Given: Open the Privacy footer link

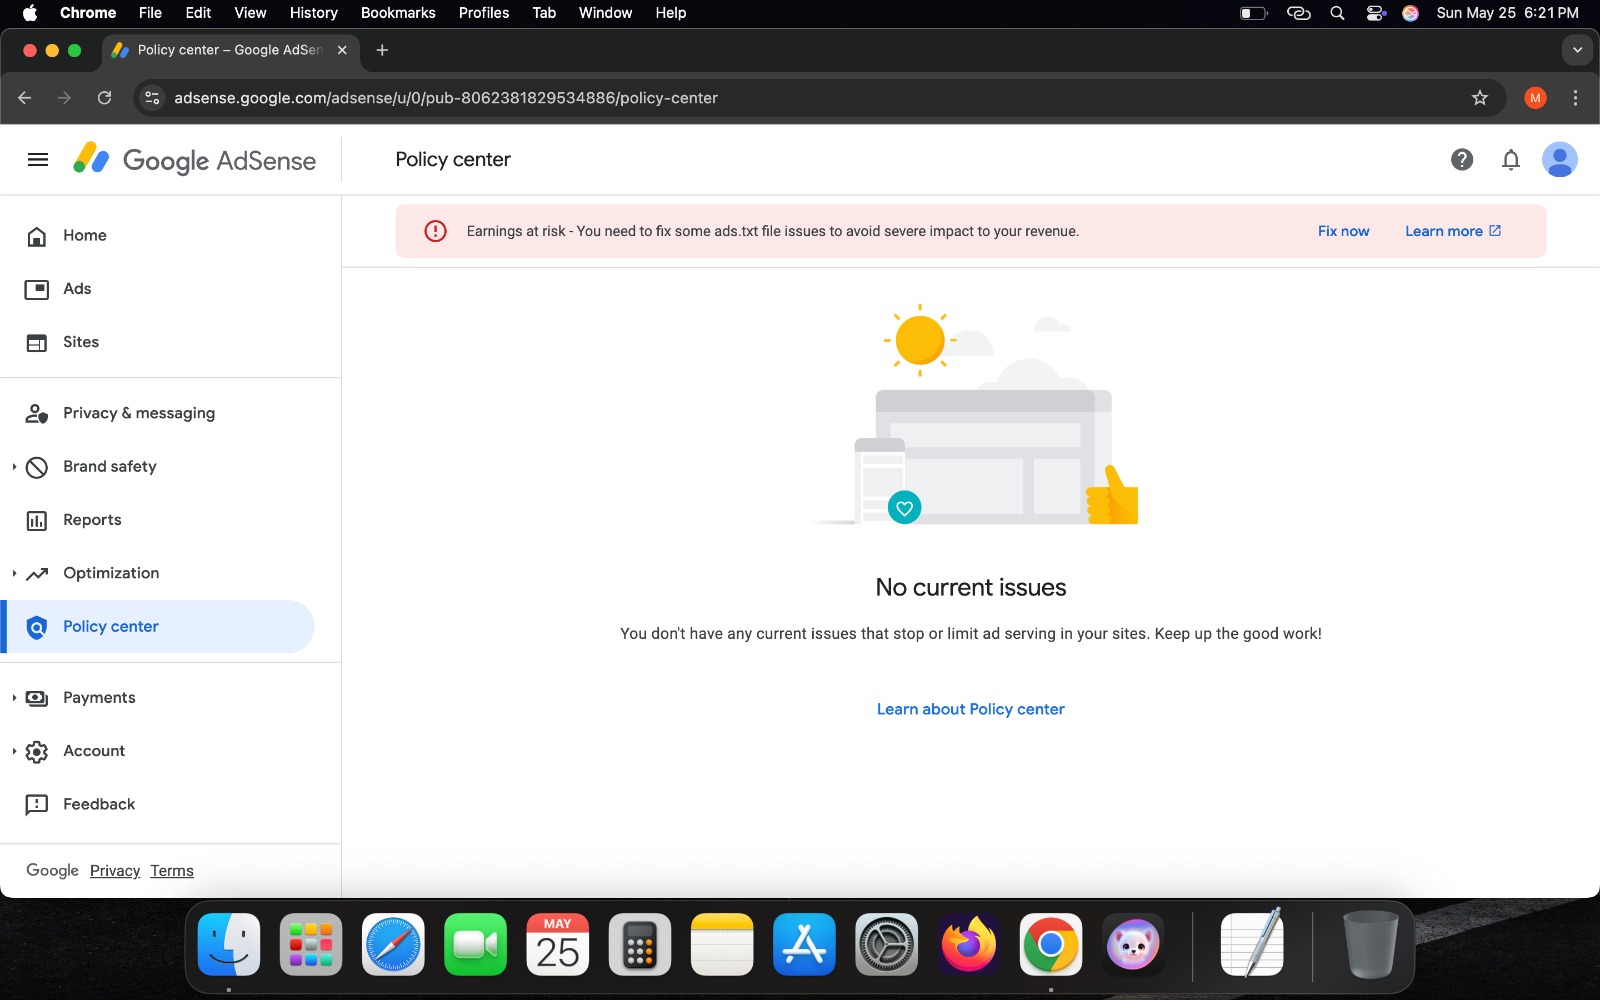Looking at the screenshot, I should 115,871.
